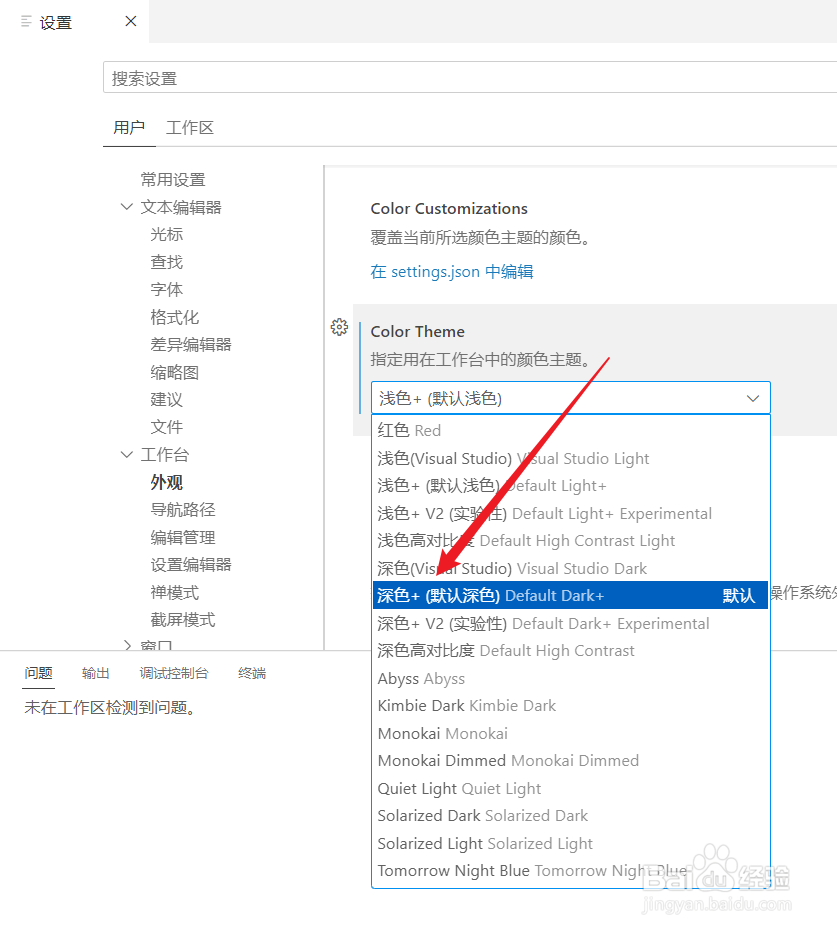Click the Color Theme dropdown chevron arrow

tap(753, 398)
